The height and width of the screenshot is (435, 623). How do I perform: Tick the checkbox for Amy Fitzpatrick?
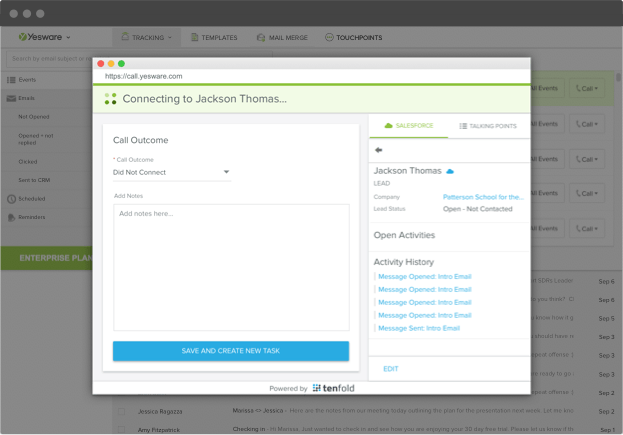pyautogui.click(x=122, y=429)
